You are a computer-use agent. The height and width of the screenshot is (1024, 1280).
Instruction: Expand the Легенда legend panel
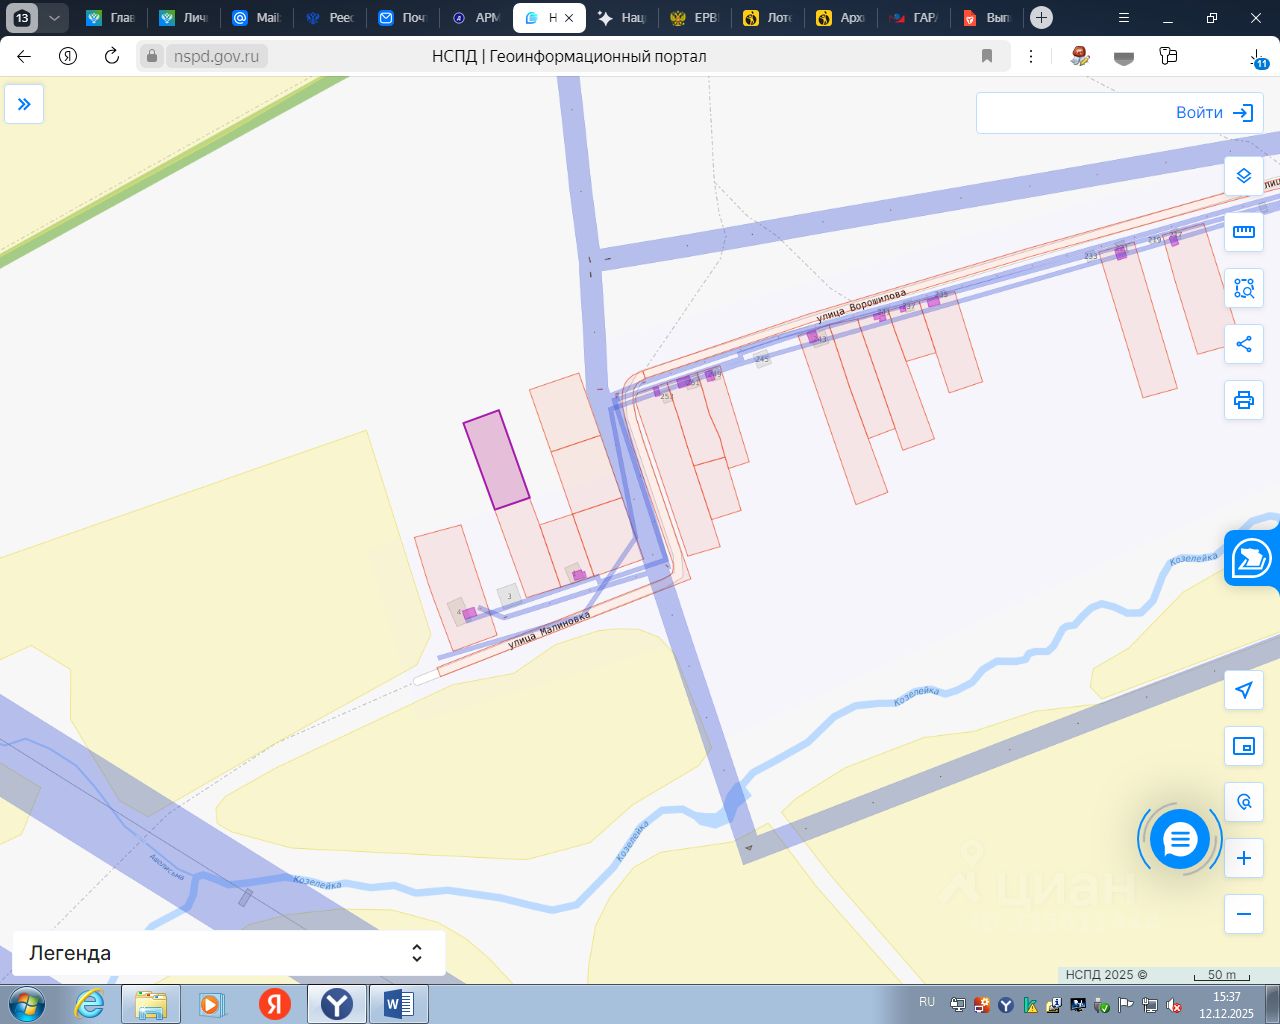point(229,953)
